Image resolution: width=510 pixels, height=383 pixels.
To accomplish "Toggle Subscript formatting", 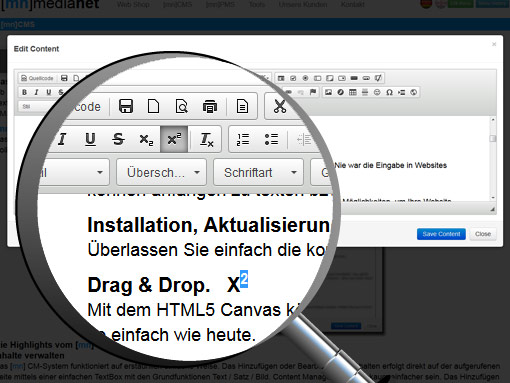I will [x=146, y=139].
